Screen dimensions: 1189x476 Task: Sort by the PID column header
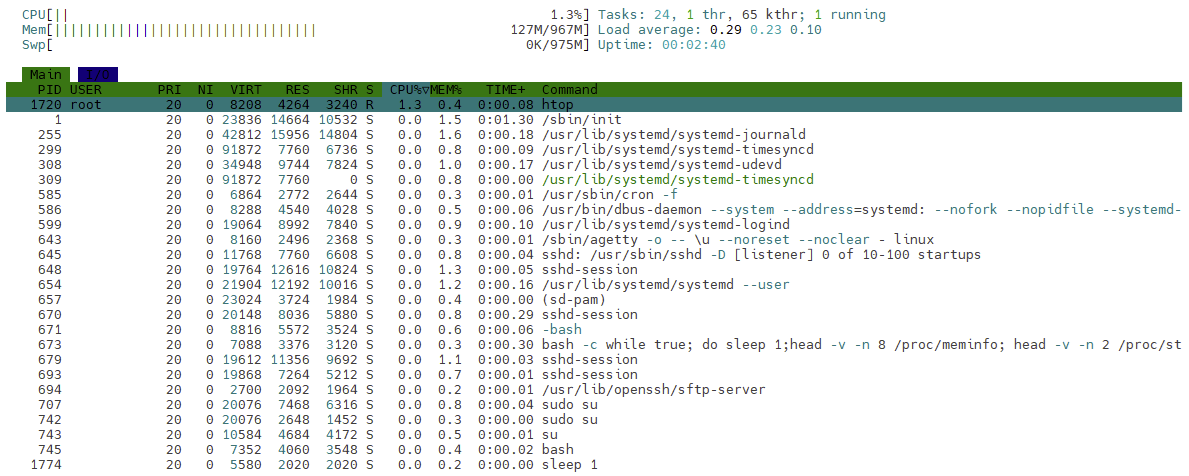49,89
